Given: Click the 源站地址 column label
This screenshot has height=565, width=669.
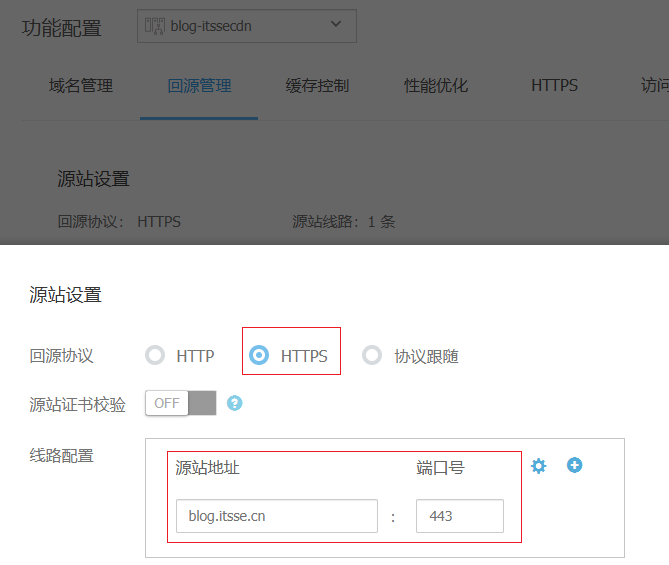Looking at the screenshot, I should point(207,468).
